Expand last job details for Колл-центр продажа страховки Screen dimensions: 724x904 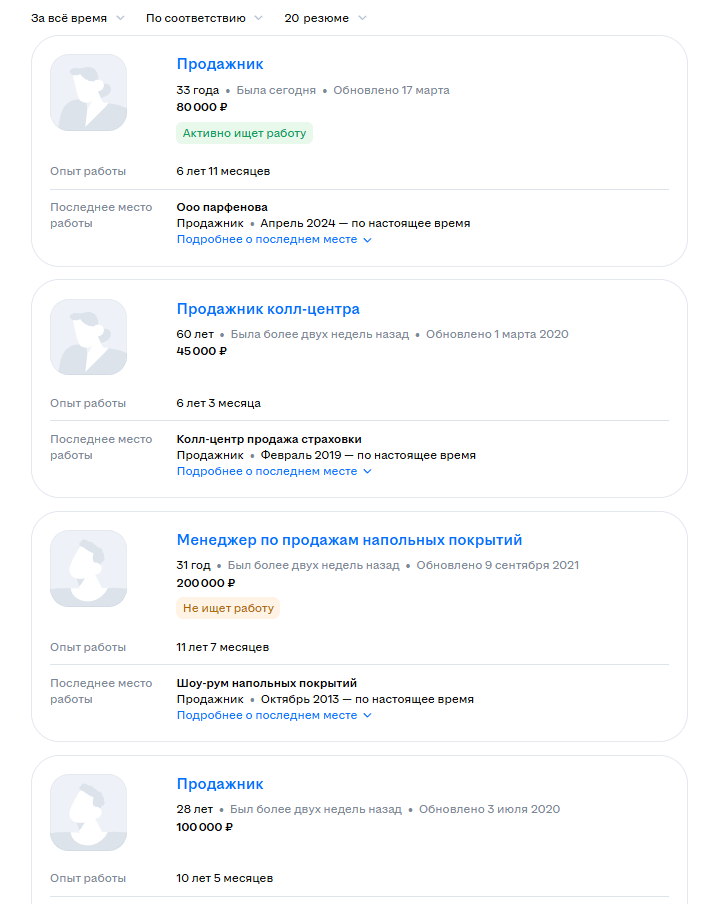coord(267,471)
